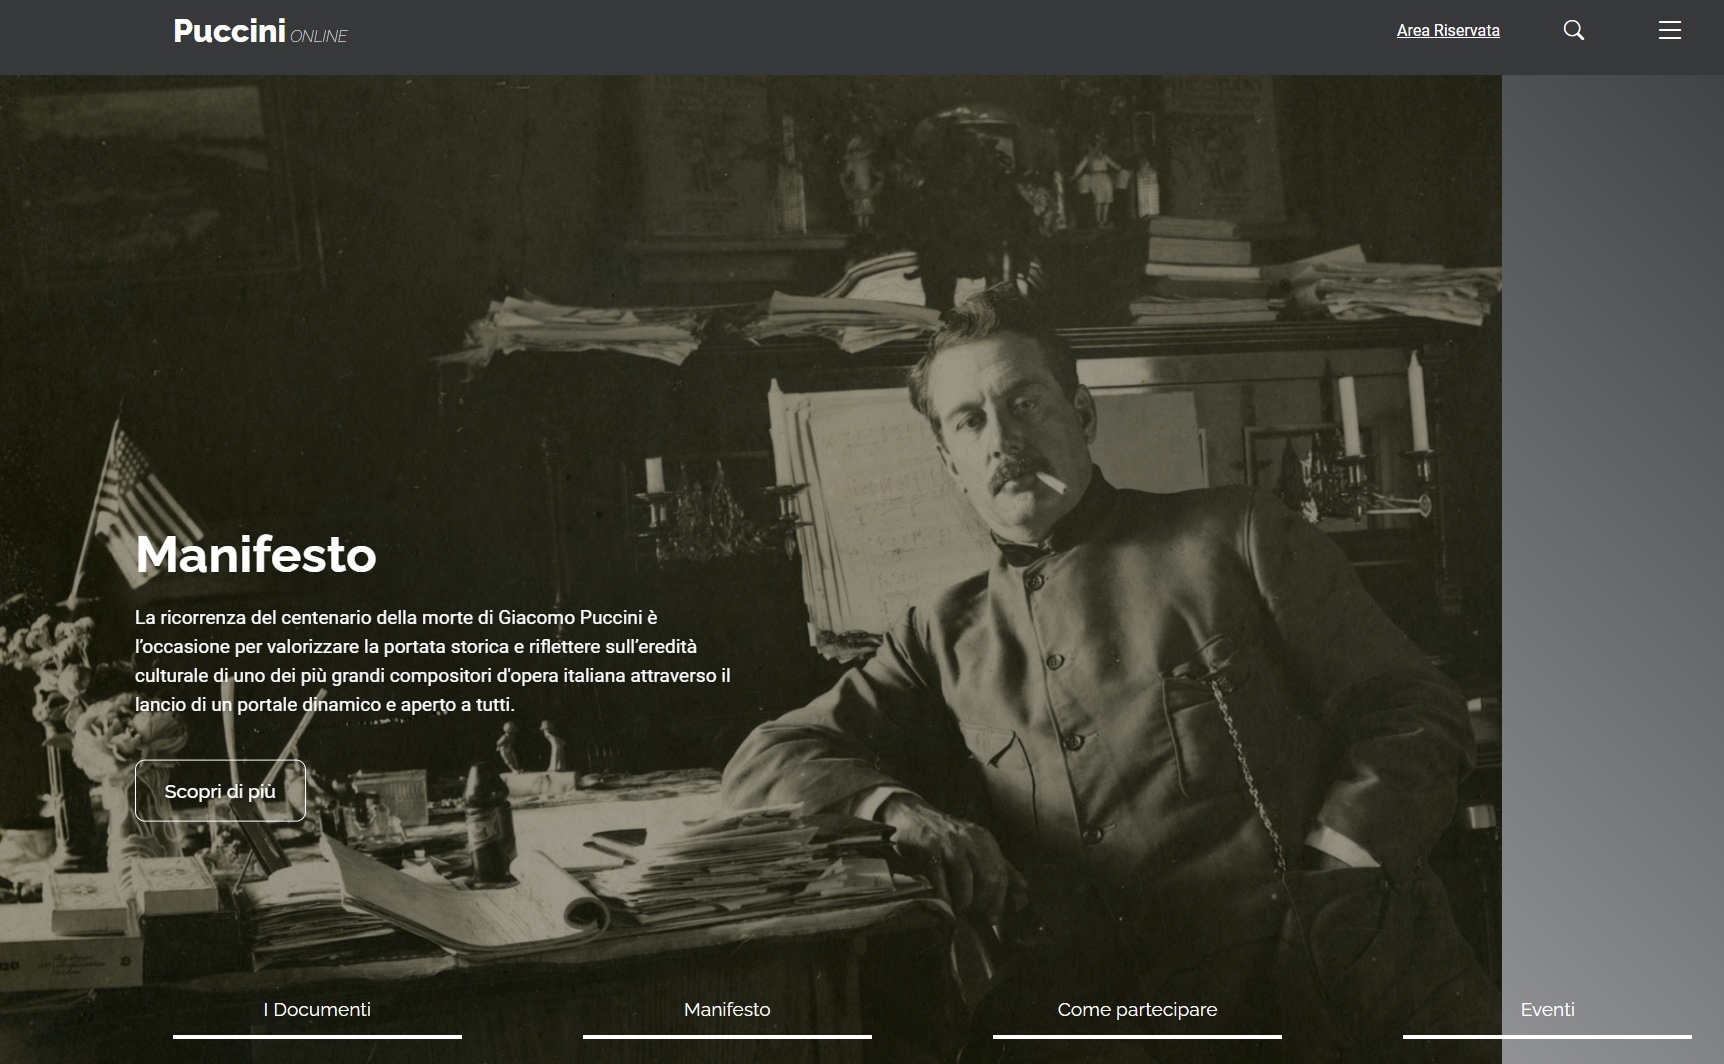
Task: Click the Scopri di più button
Action: (x=220, y=790)
